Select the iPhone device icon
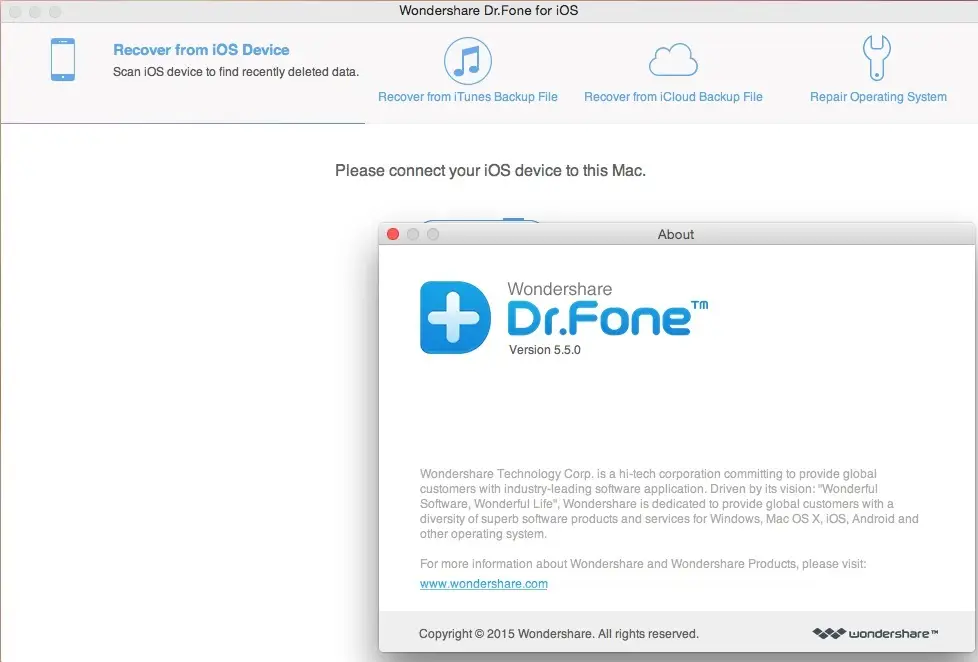 (63, 59)
